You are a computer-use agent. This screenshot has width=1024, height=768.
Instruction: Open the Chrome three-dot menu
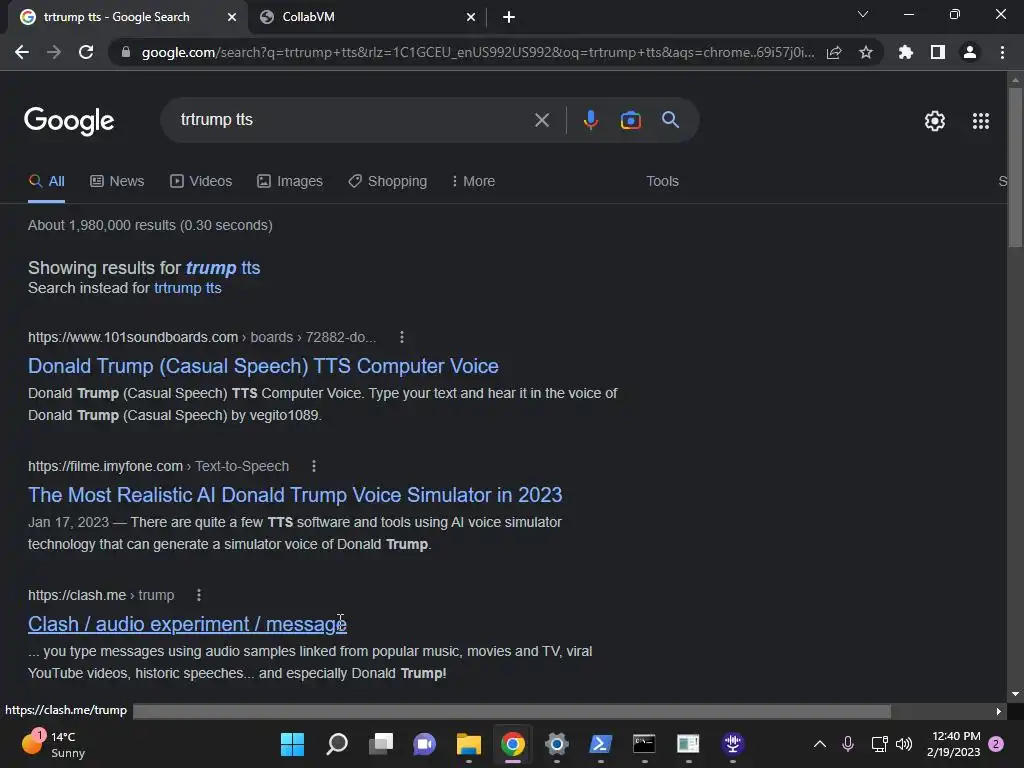(1002, 52)
